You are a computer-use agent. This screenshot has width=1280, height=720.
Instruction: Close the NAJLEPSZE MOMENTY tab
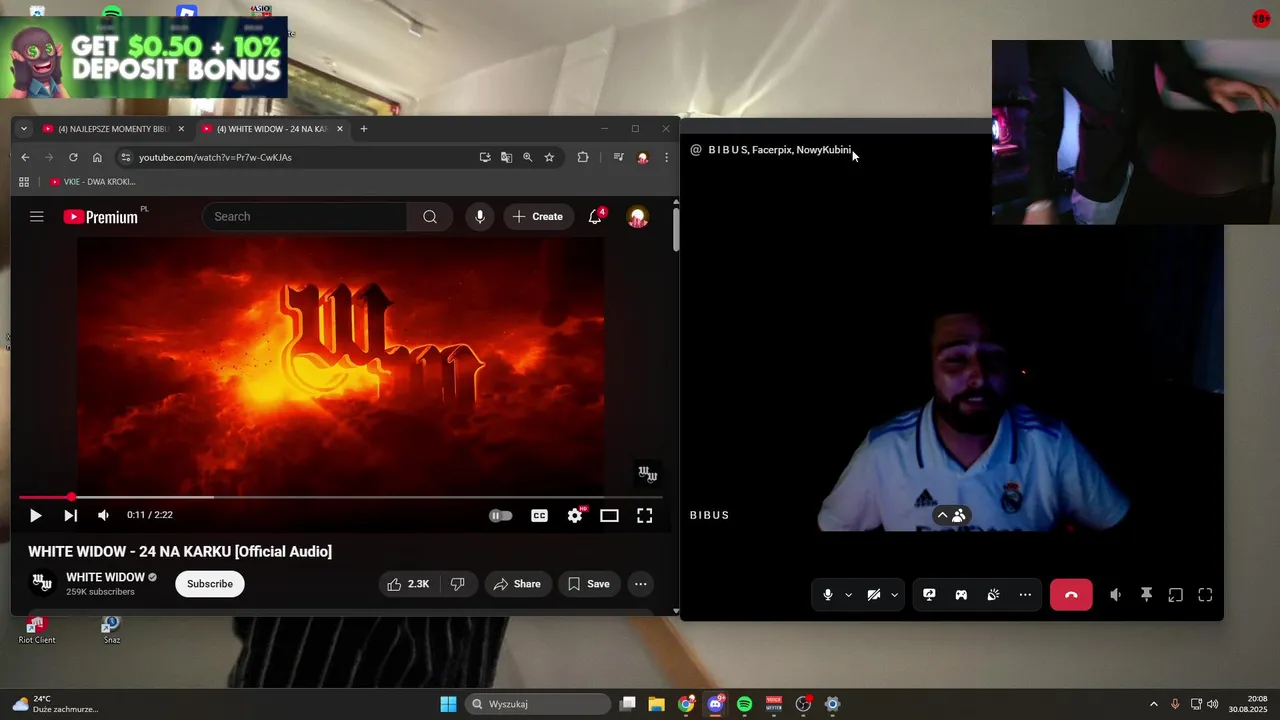coord(181,129)
